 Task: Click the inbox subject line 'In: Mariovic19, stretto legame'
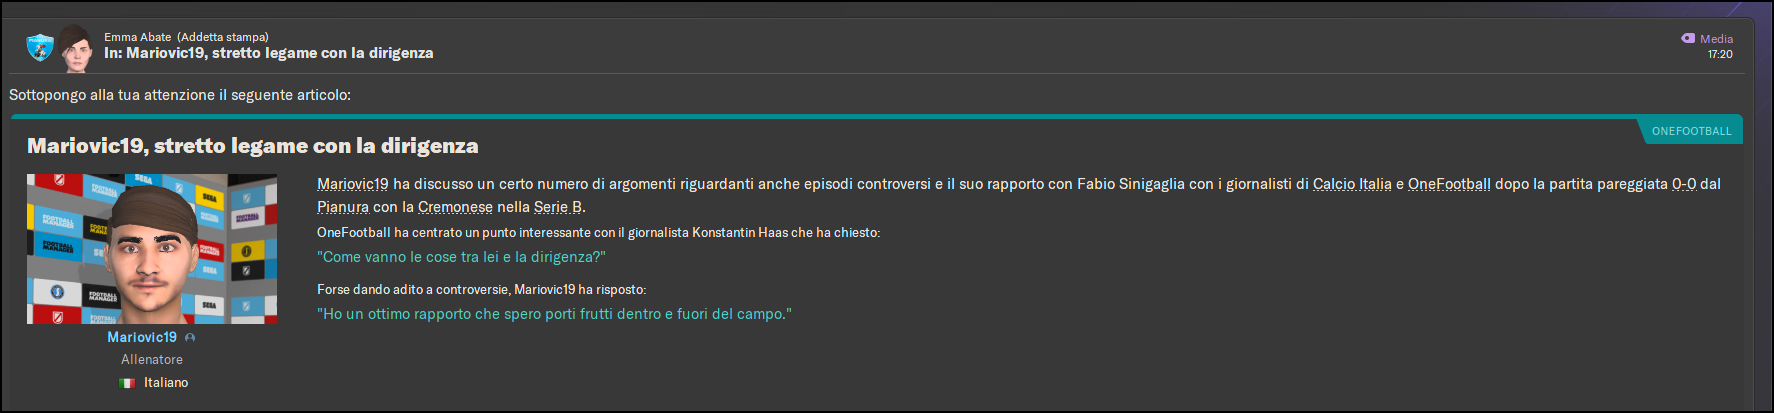tap(269, 53)
